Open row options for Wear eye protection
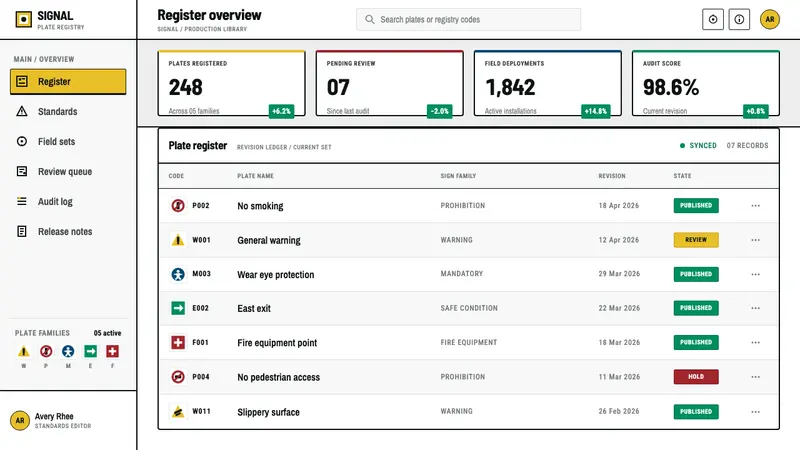Image resolution: width=800 pixels, height=450 pixels. point(756,274)
